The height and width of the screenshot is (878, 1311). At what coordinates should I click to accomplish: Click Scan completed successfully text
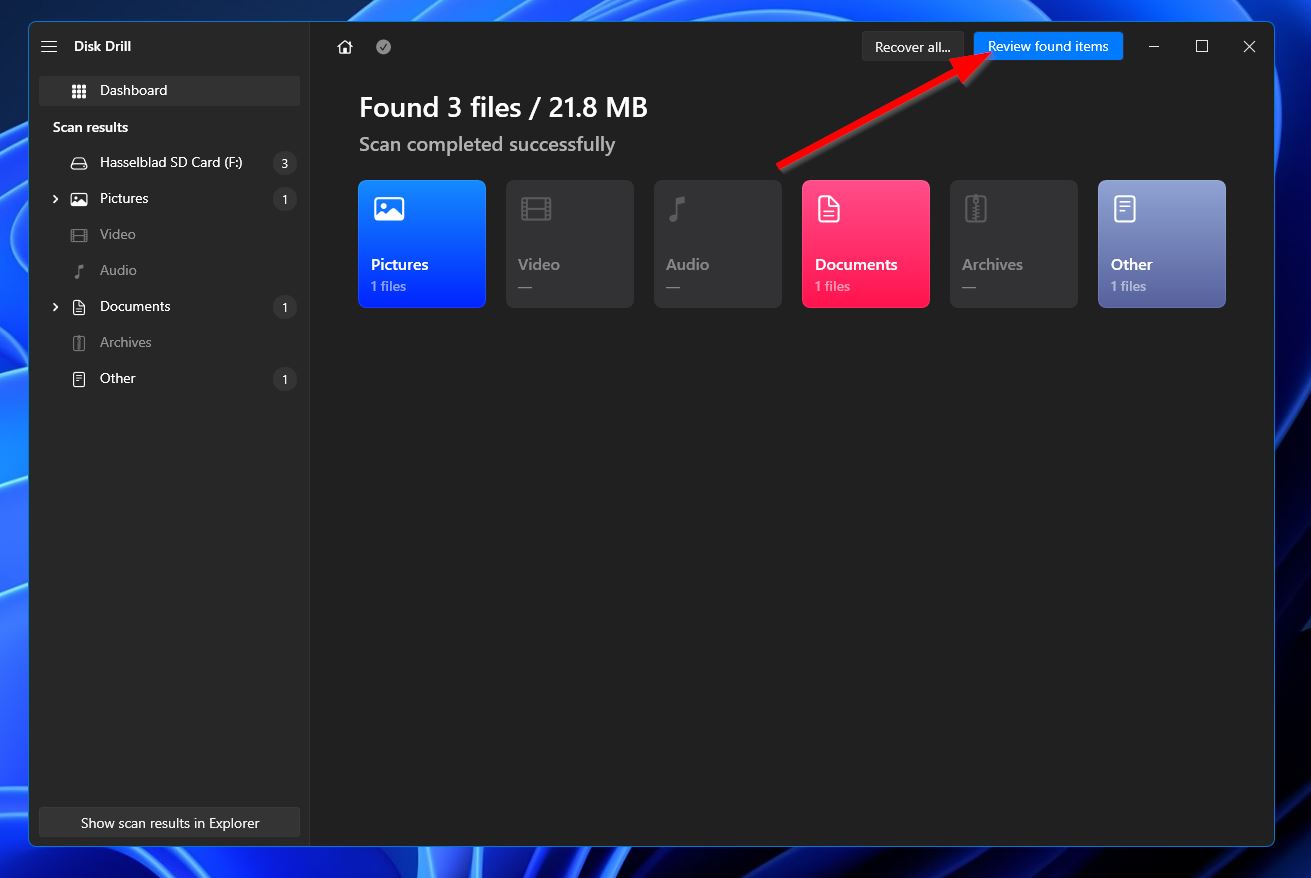coord(487,144)
